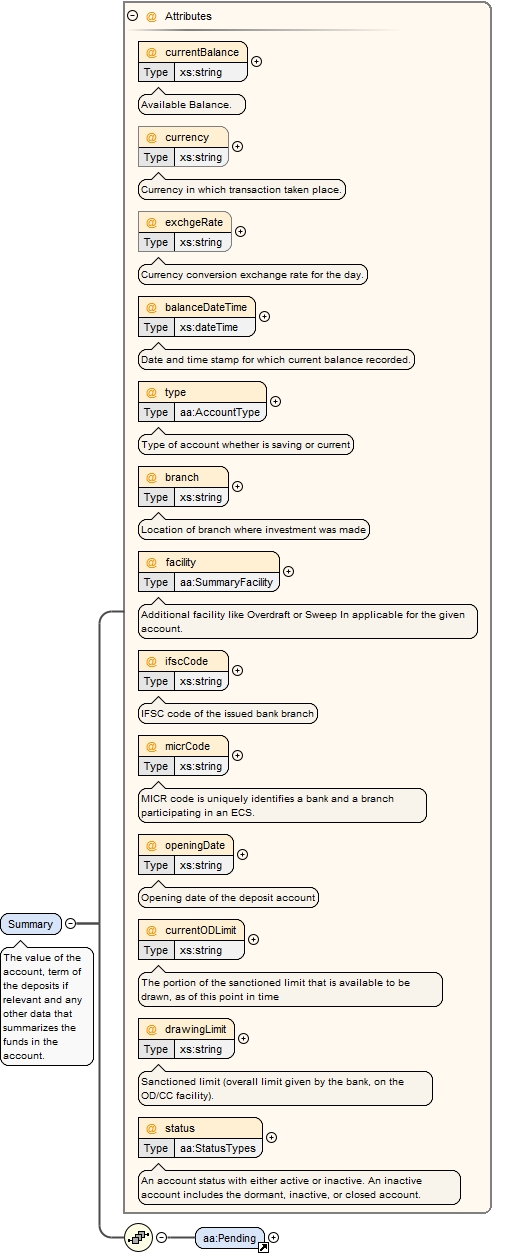This screenshot has width=509, height=1257.
Task: Click the plus next to exchgeRate
Action: (x=240, y=232)
